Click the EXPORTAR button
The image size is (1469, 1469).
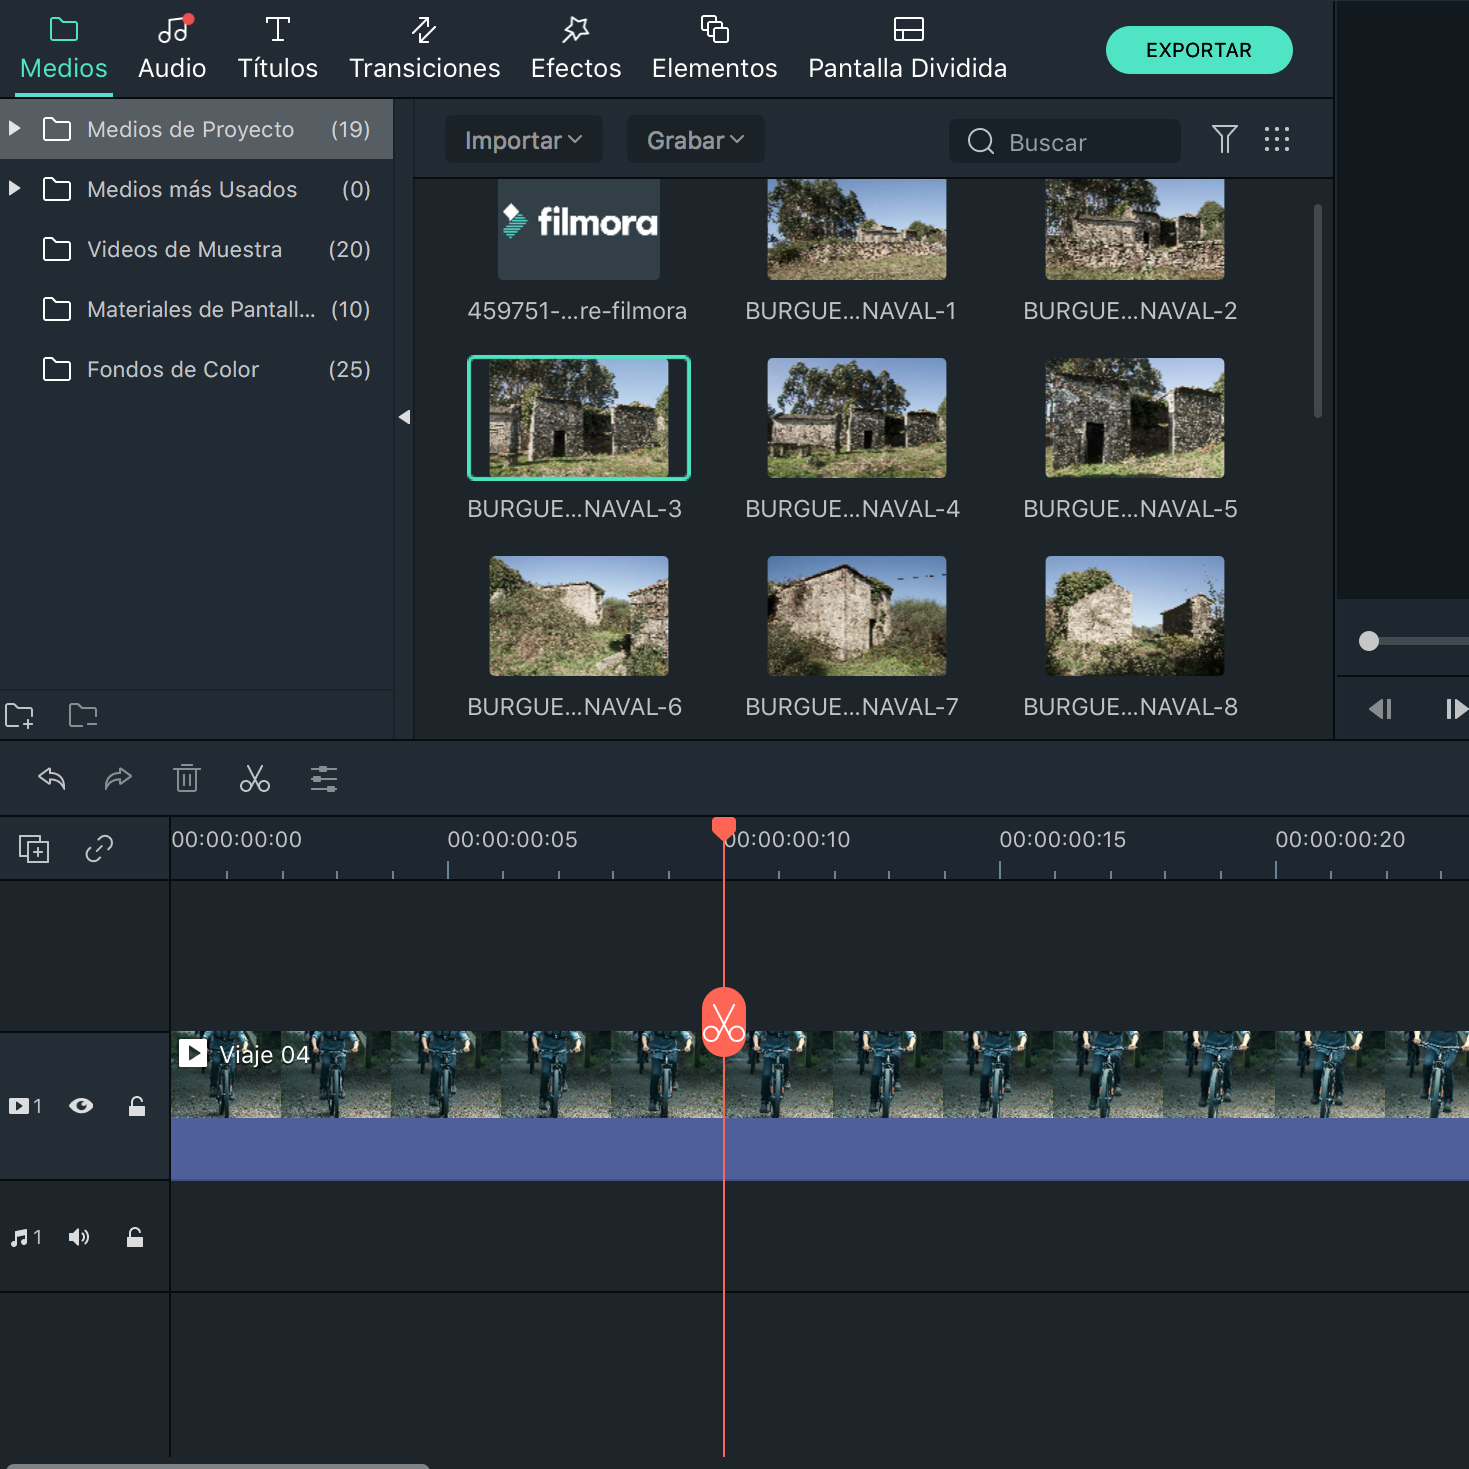coord(1198,50)
